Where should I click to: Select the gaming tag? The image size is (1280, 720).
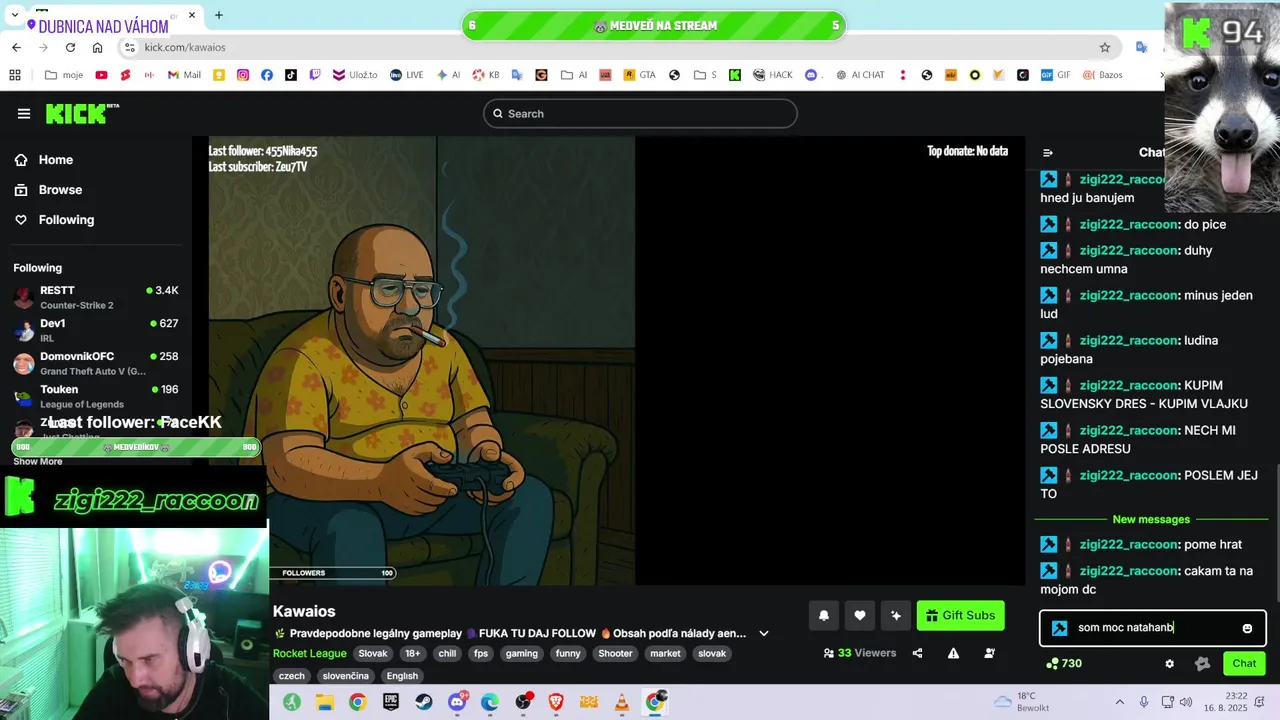tap(521, 653)
